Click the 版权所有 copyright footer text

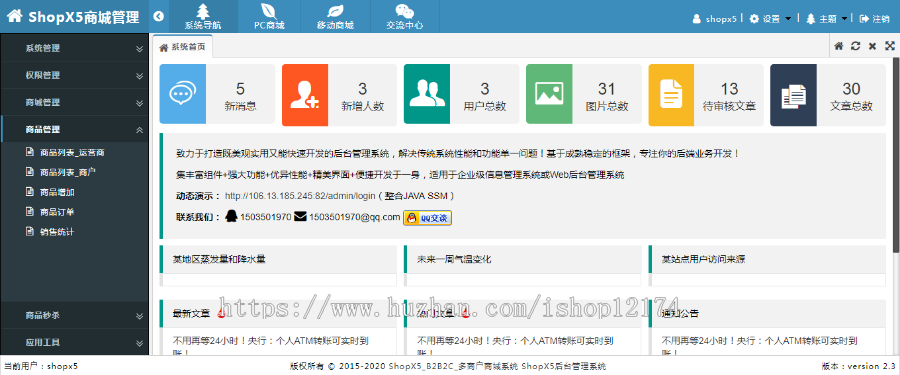[448, 366]
